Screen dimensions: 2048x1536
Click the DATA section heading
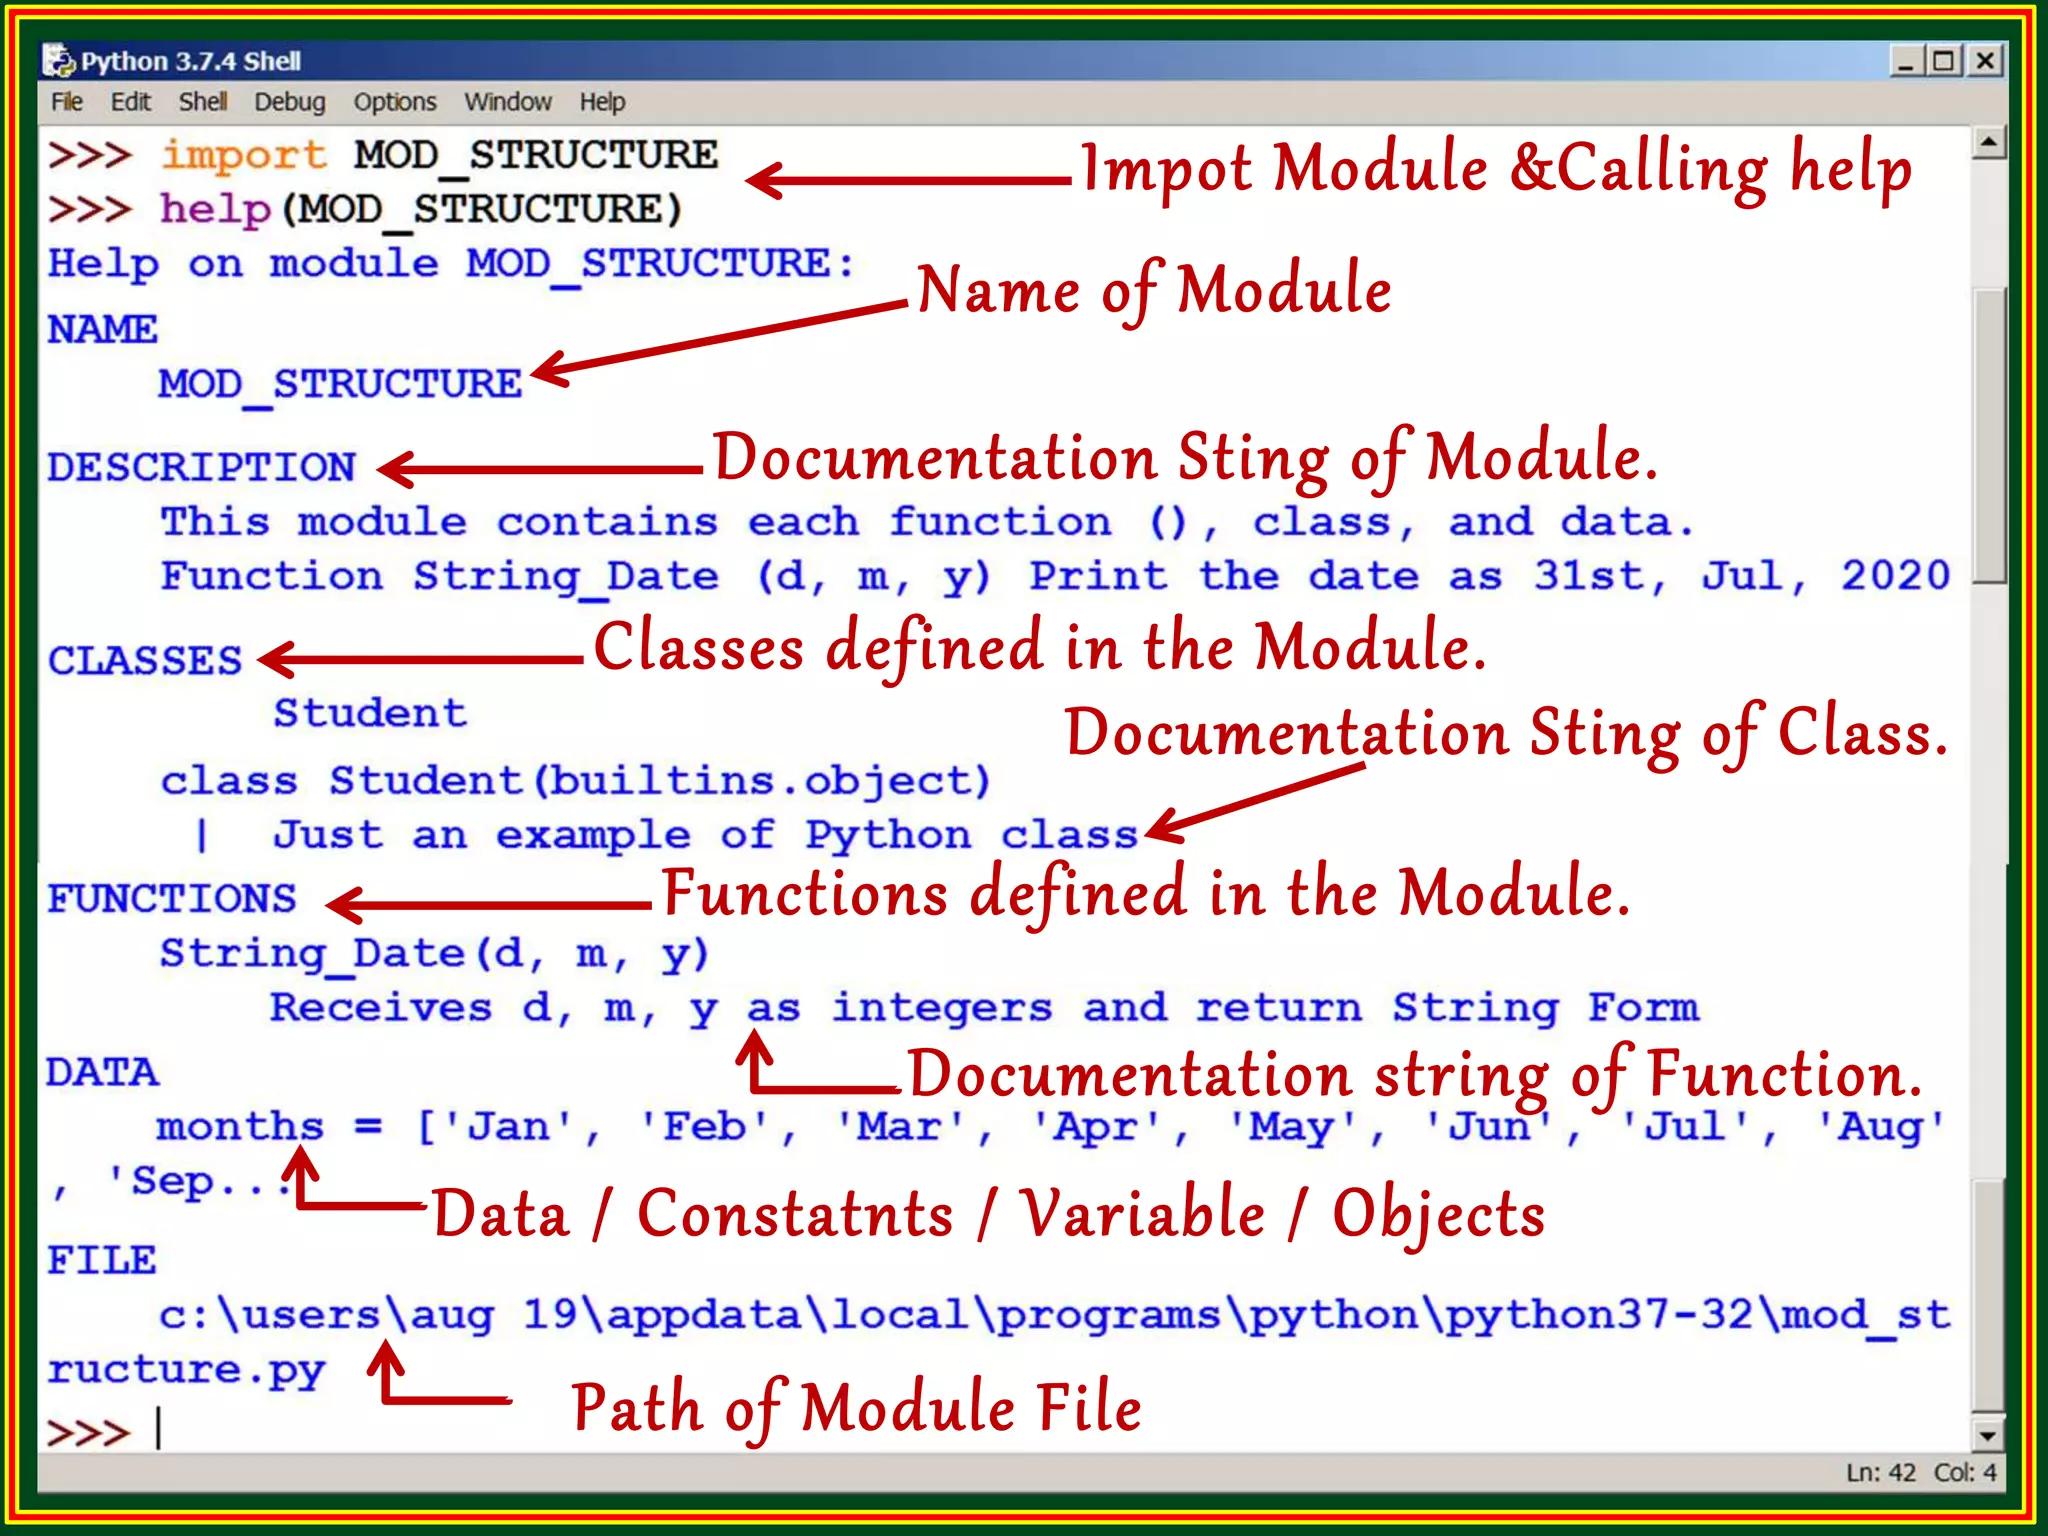(102, 1073)
